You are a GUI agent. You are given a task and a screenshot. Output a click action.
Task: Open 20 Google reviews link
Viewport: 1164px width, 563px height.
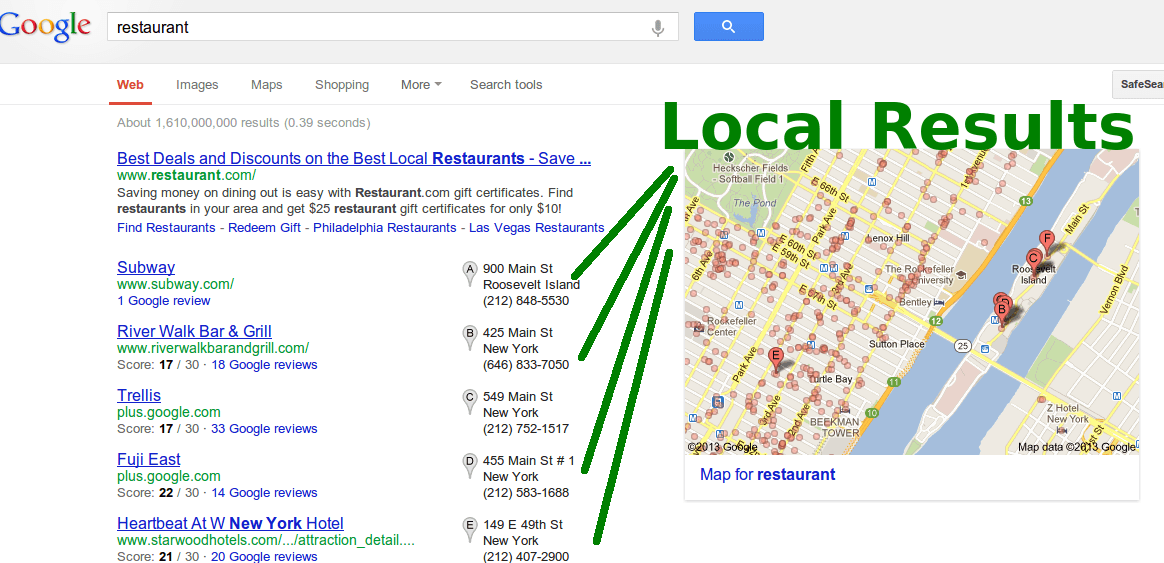(x=264, y=556)
